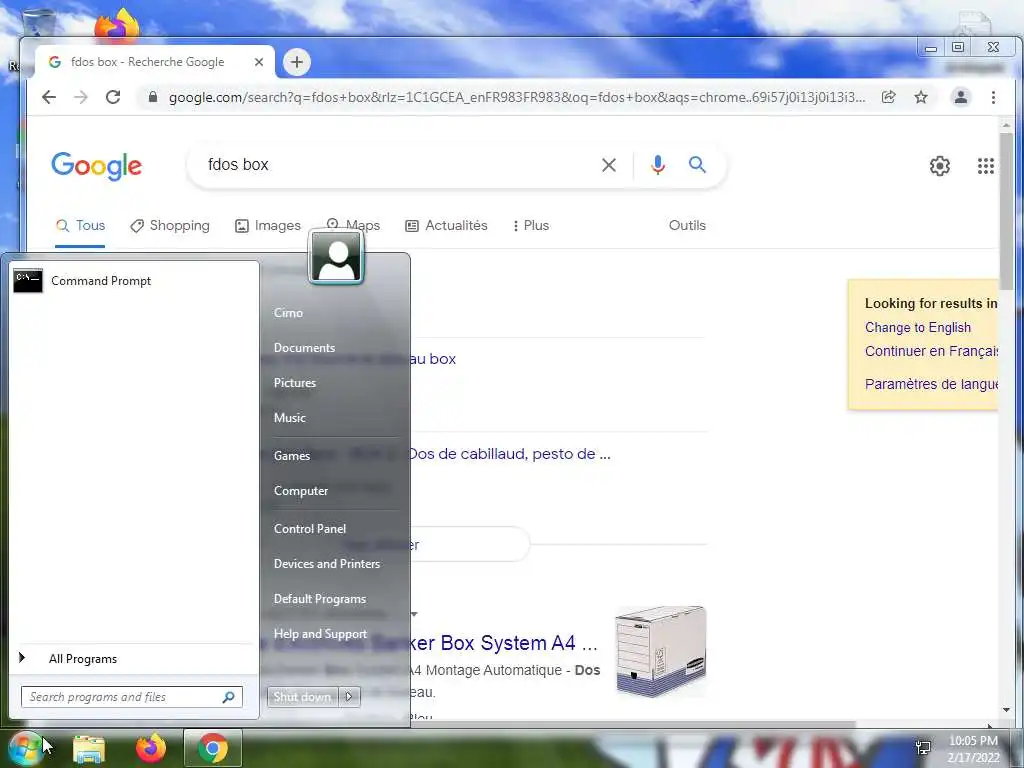This screenshot has width=1024, height=768.
Task: Click the Shut down button
Action: pos(302,697)
